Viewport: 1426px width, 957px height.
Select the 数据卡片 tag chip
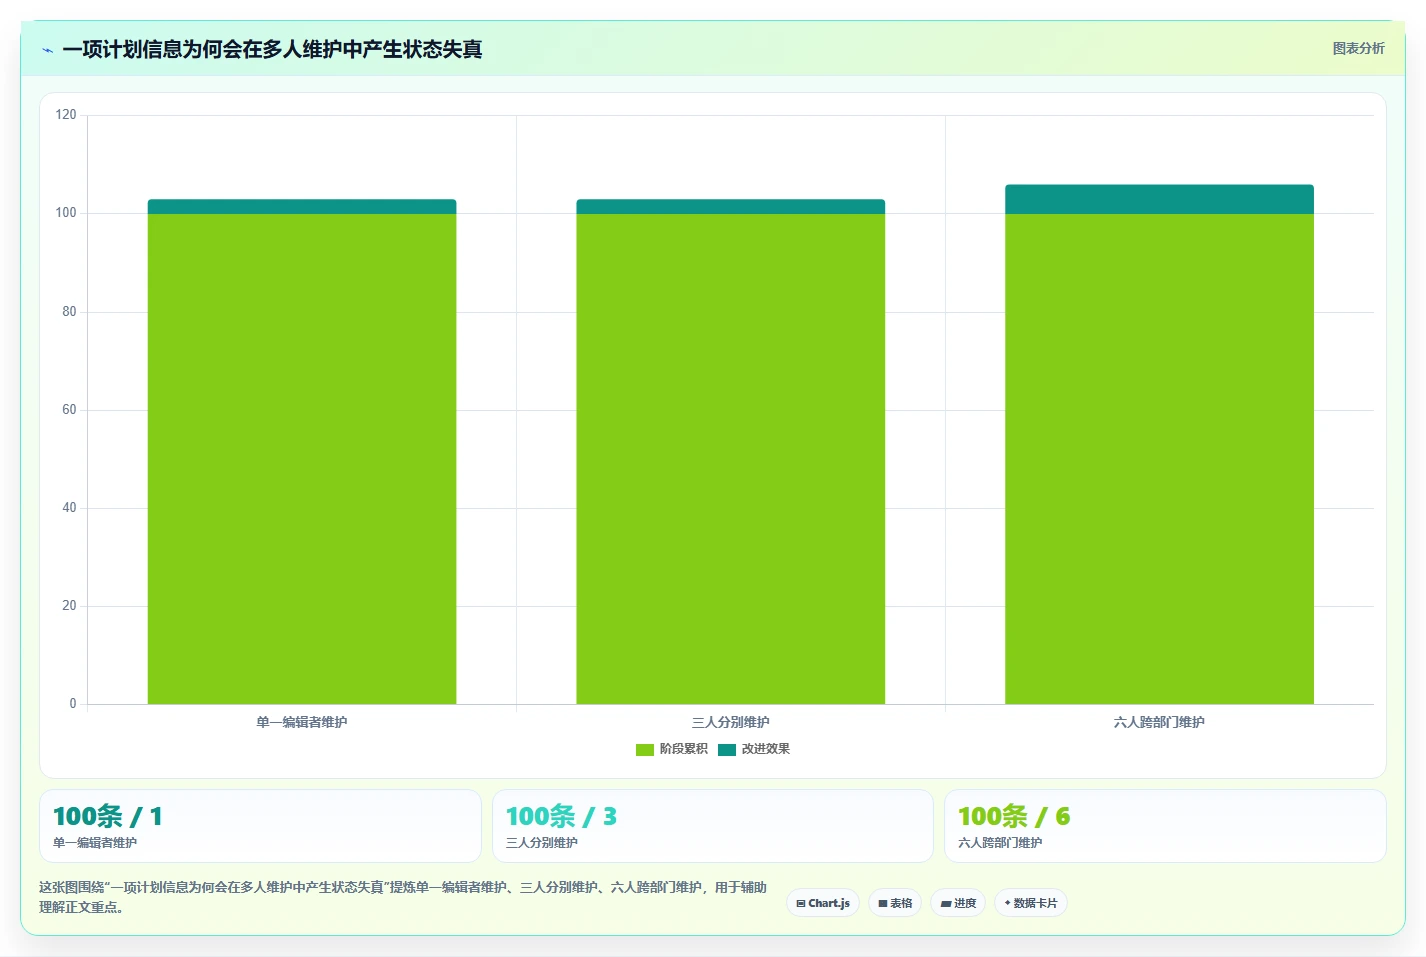pos(1031,903)
